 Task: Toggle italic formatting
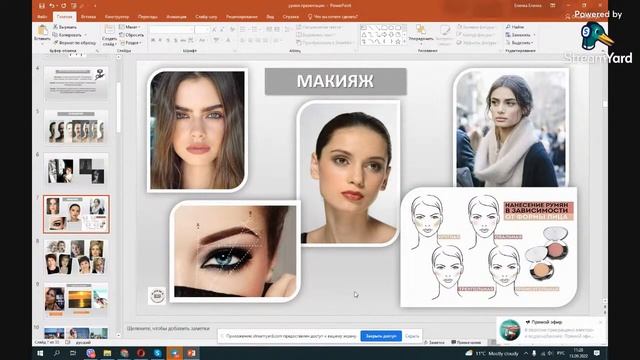(160, 40)
